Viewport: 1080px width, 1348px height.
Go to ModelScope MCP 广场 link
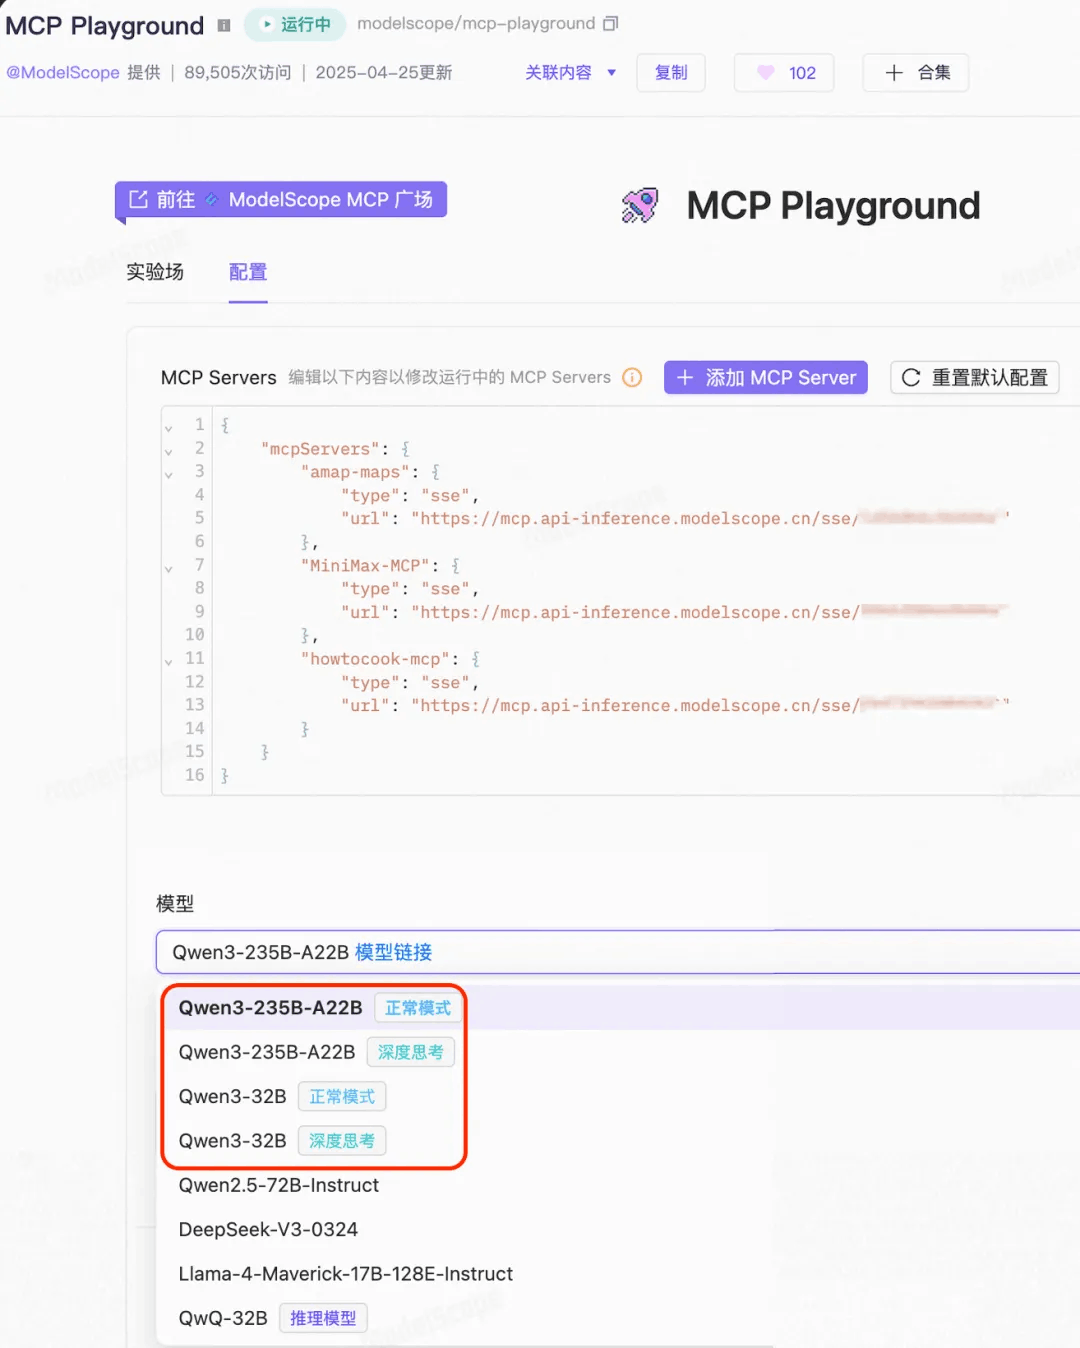coord(281,199)
